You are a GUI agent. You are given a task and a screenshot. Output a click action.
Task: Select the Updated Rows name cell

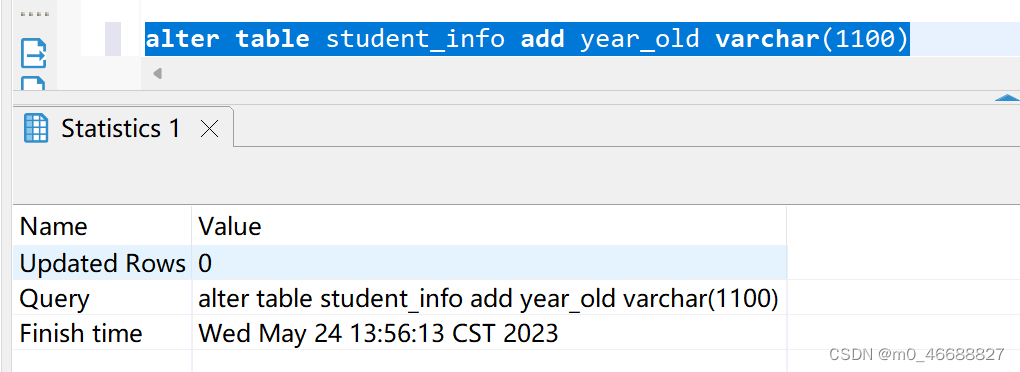(102, 263)
